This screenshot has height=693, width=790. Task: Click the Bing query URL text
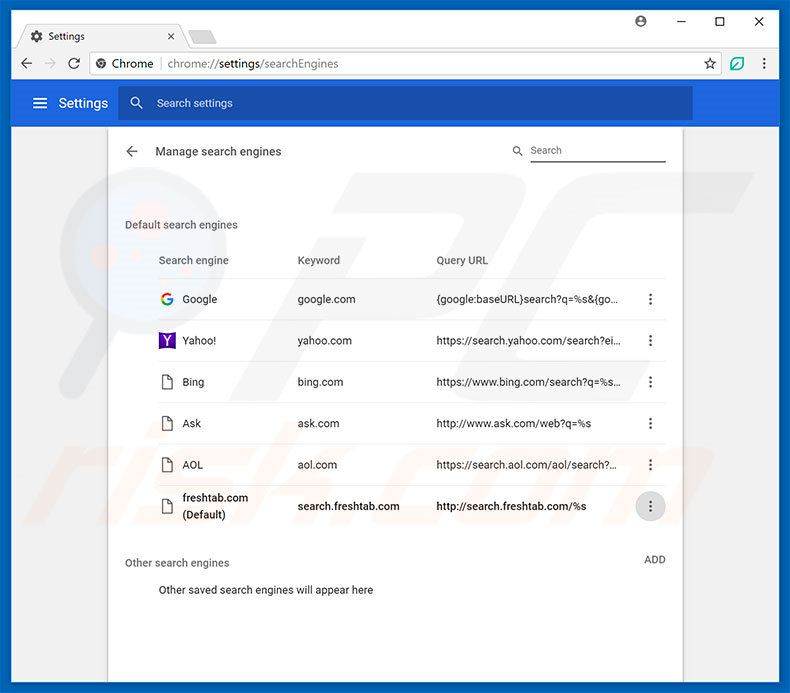528,382
